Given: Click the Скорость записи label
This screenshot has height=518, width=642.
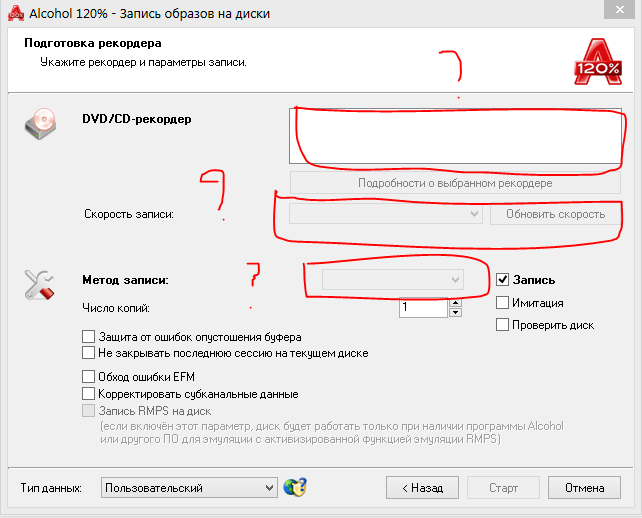Looking at the screenshot, I should click(x=129, y=214).
